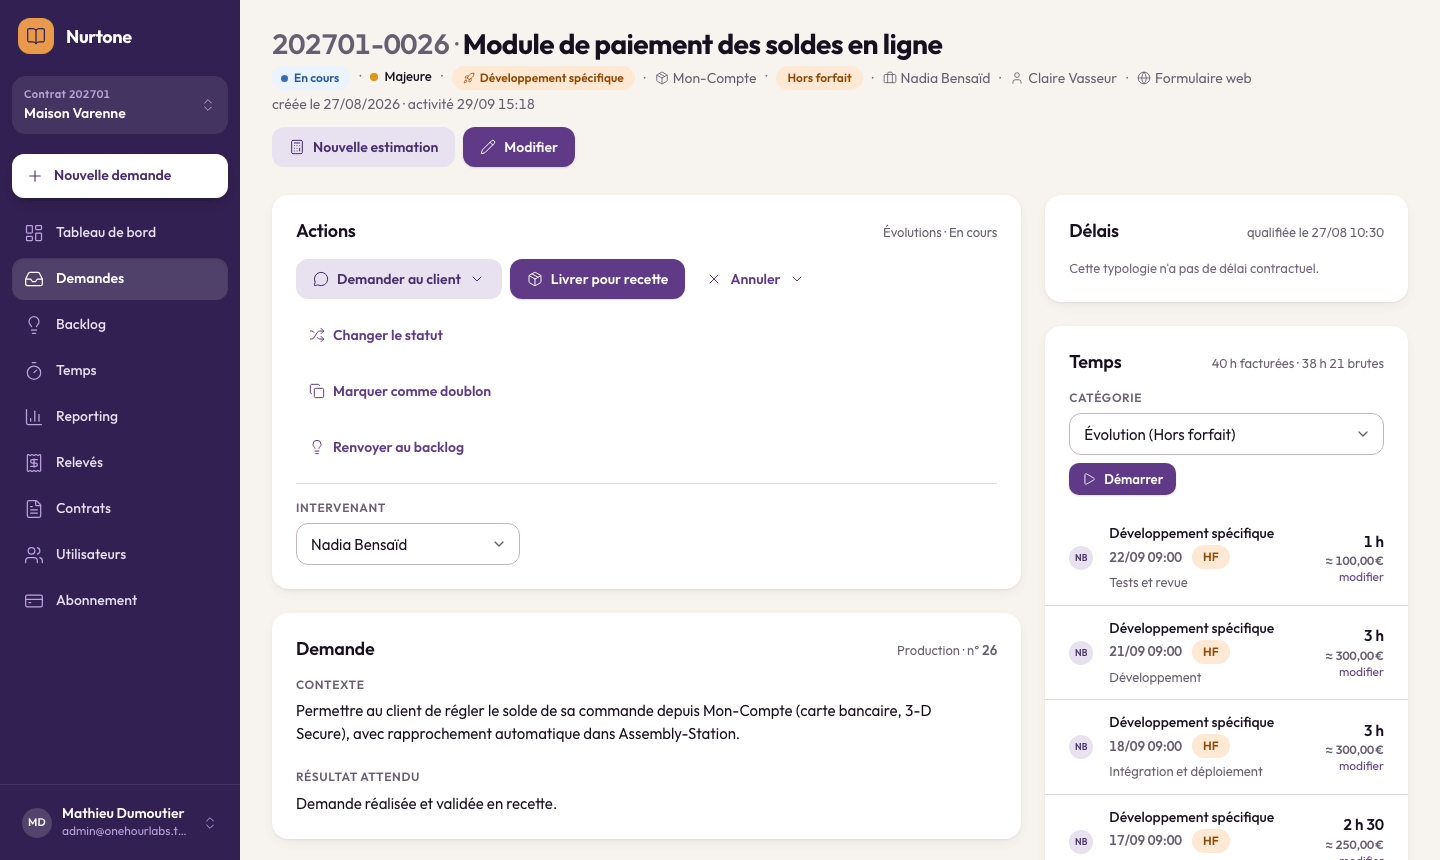The width and height of the screenshot is (1440, 860).
Task: Click the Modifier request button
Action: click(519, 147)
